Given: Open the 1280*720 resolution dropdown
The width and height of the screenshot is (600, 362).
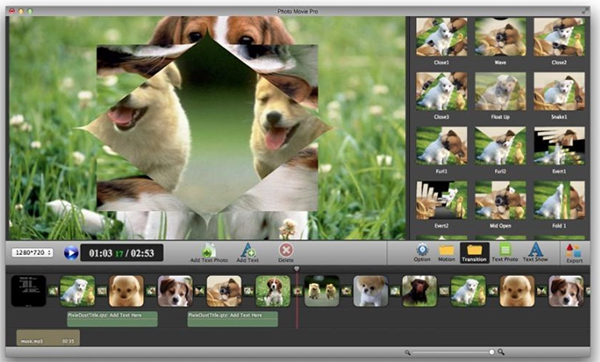Looking at the screenshot, I should (32, 253).
